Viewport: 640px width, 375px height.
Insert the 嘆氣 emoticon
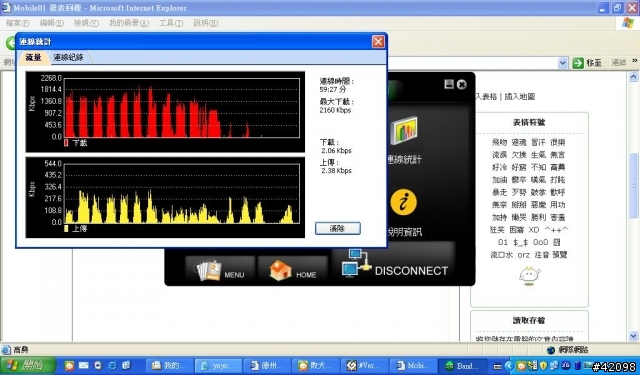[x=538, y=180]
